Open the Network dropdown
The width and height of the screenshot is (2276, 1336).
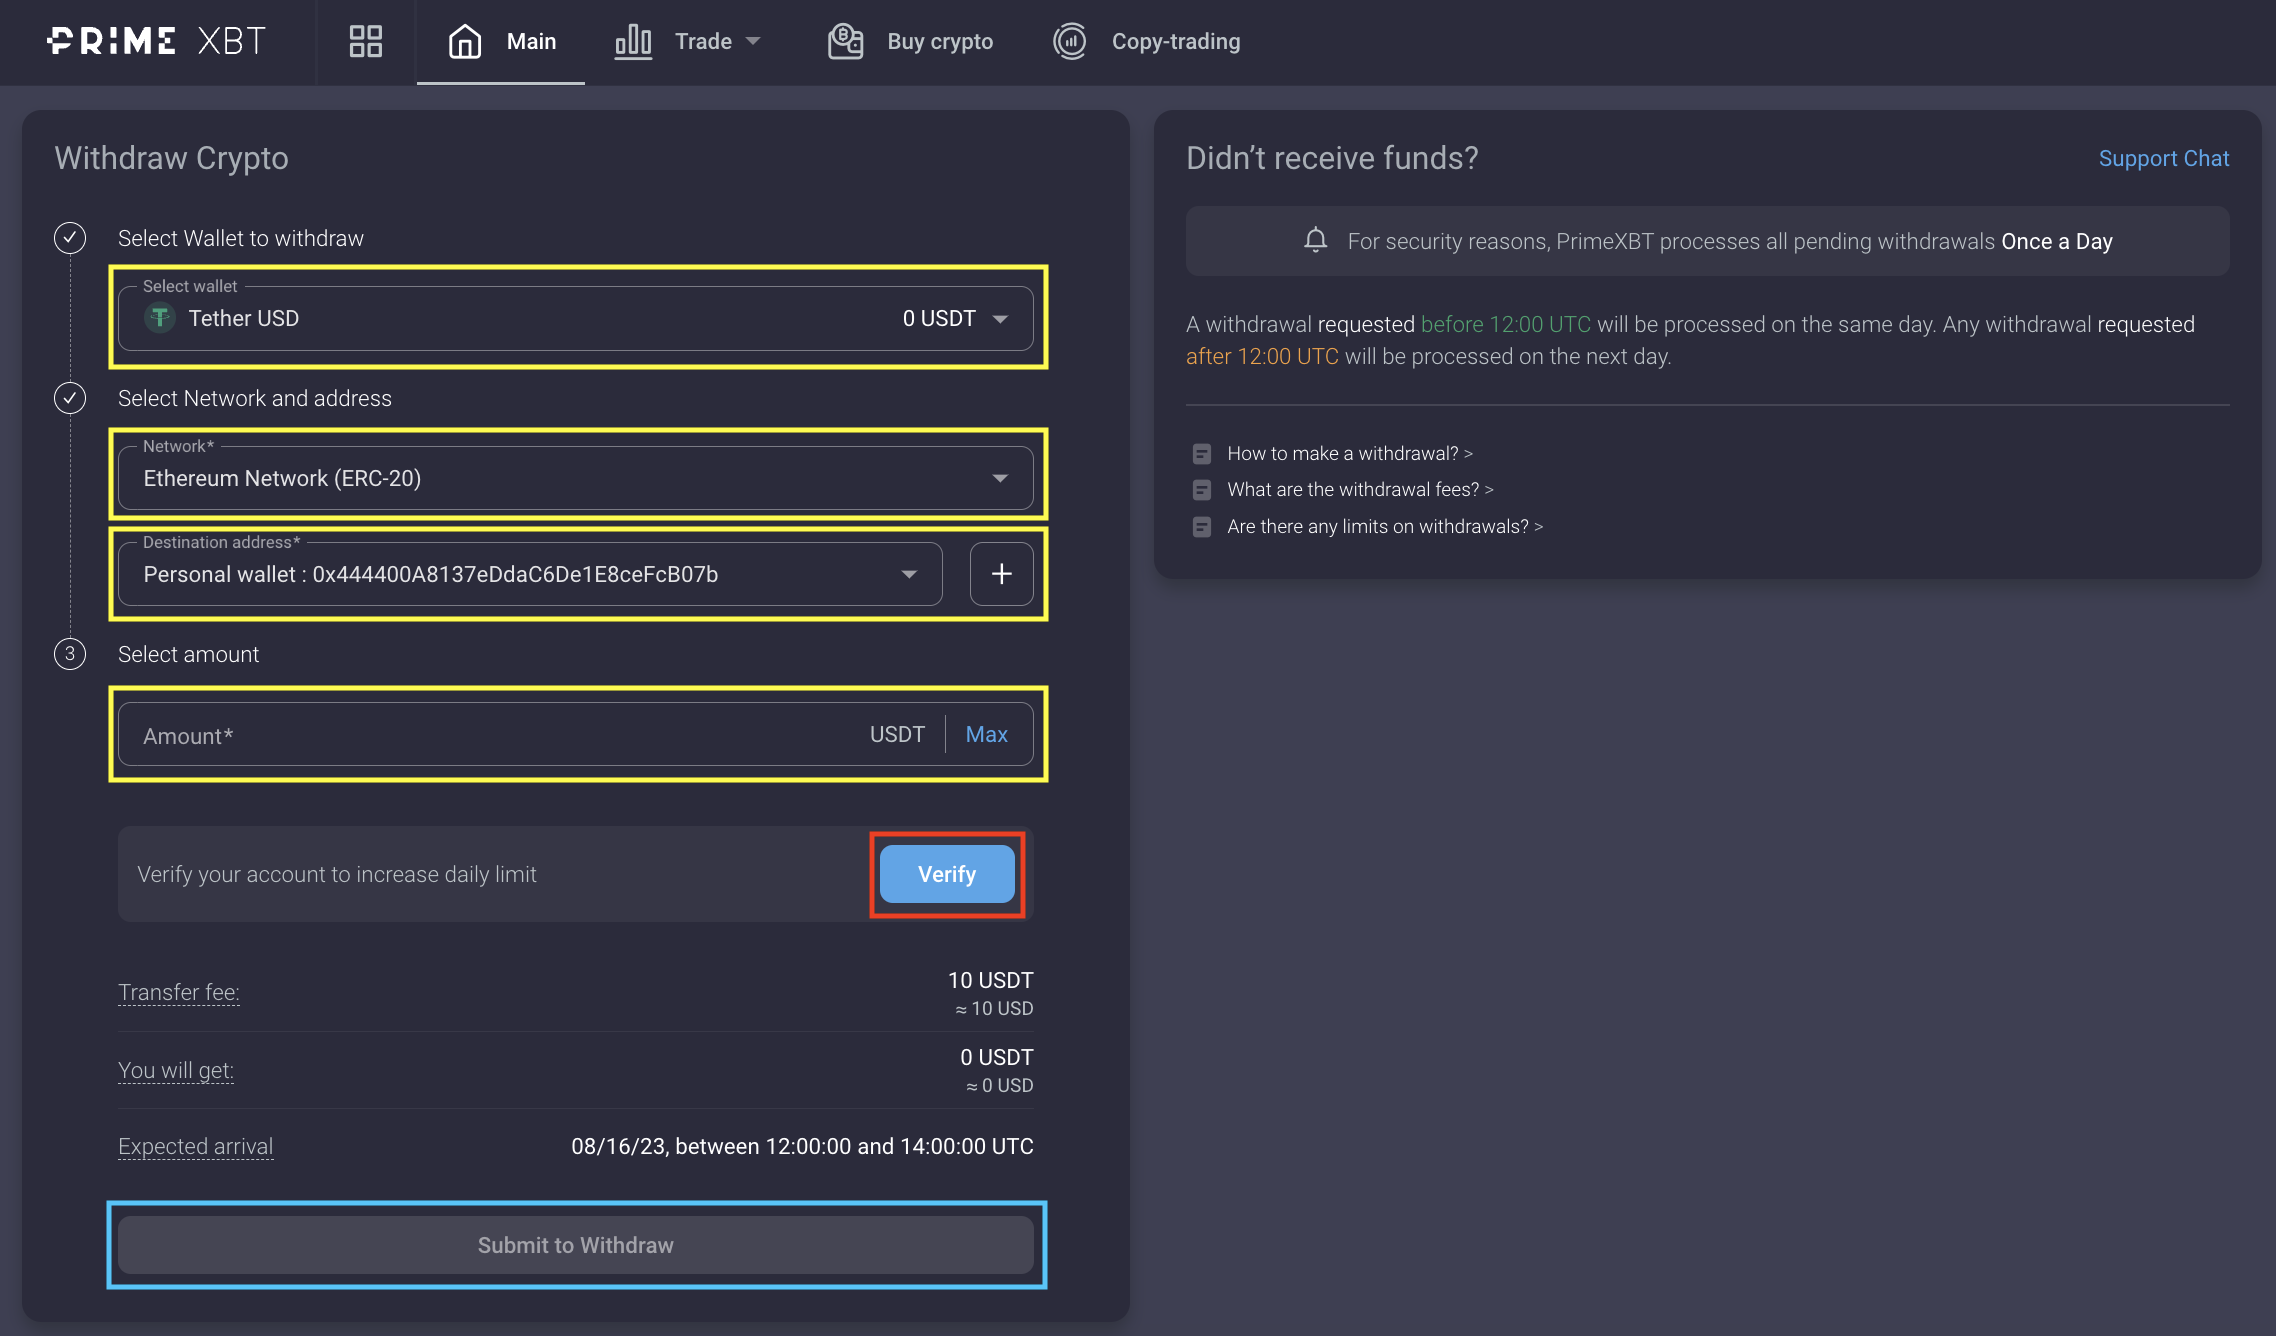[1000, 478]
